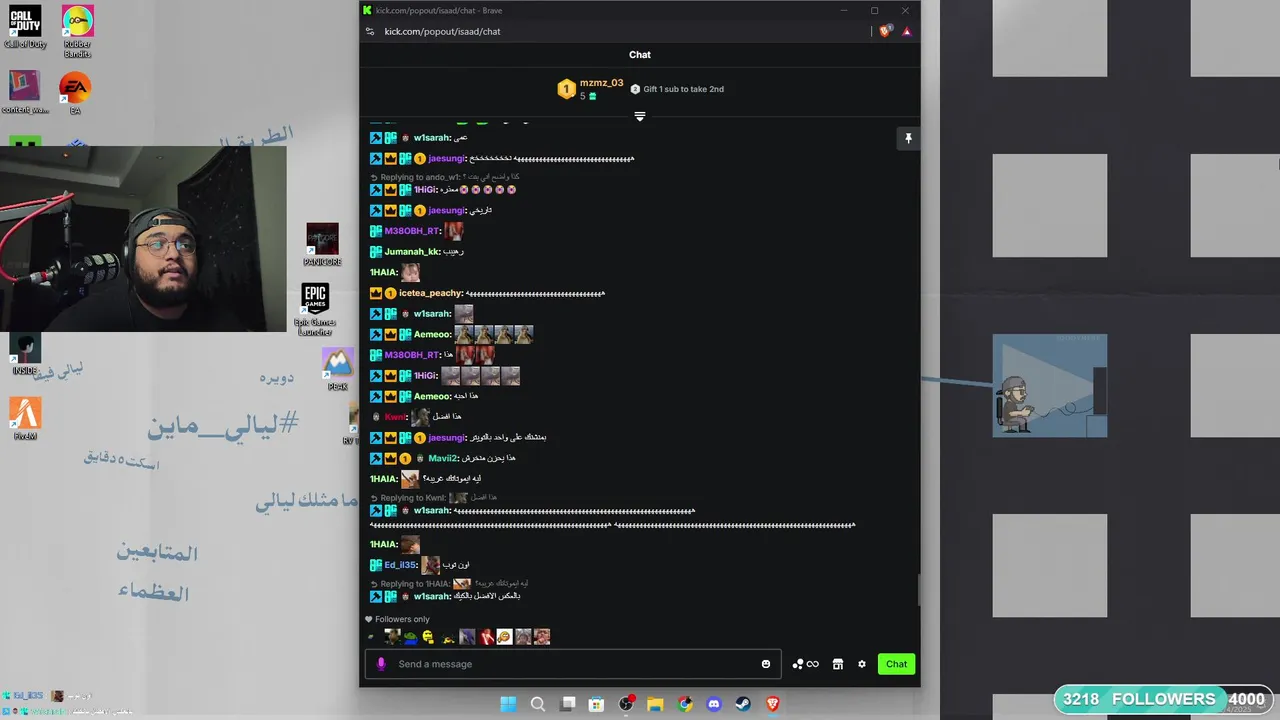Open Steam from taskbar
1280x720 pixels.
(743, 704)
